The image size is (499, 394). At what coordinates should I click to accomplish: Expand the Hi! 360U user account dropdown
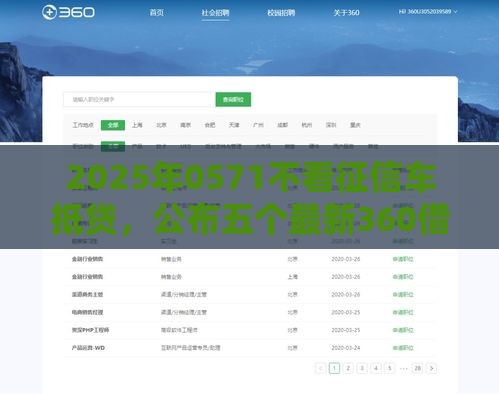point(428,12)
